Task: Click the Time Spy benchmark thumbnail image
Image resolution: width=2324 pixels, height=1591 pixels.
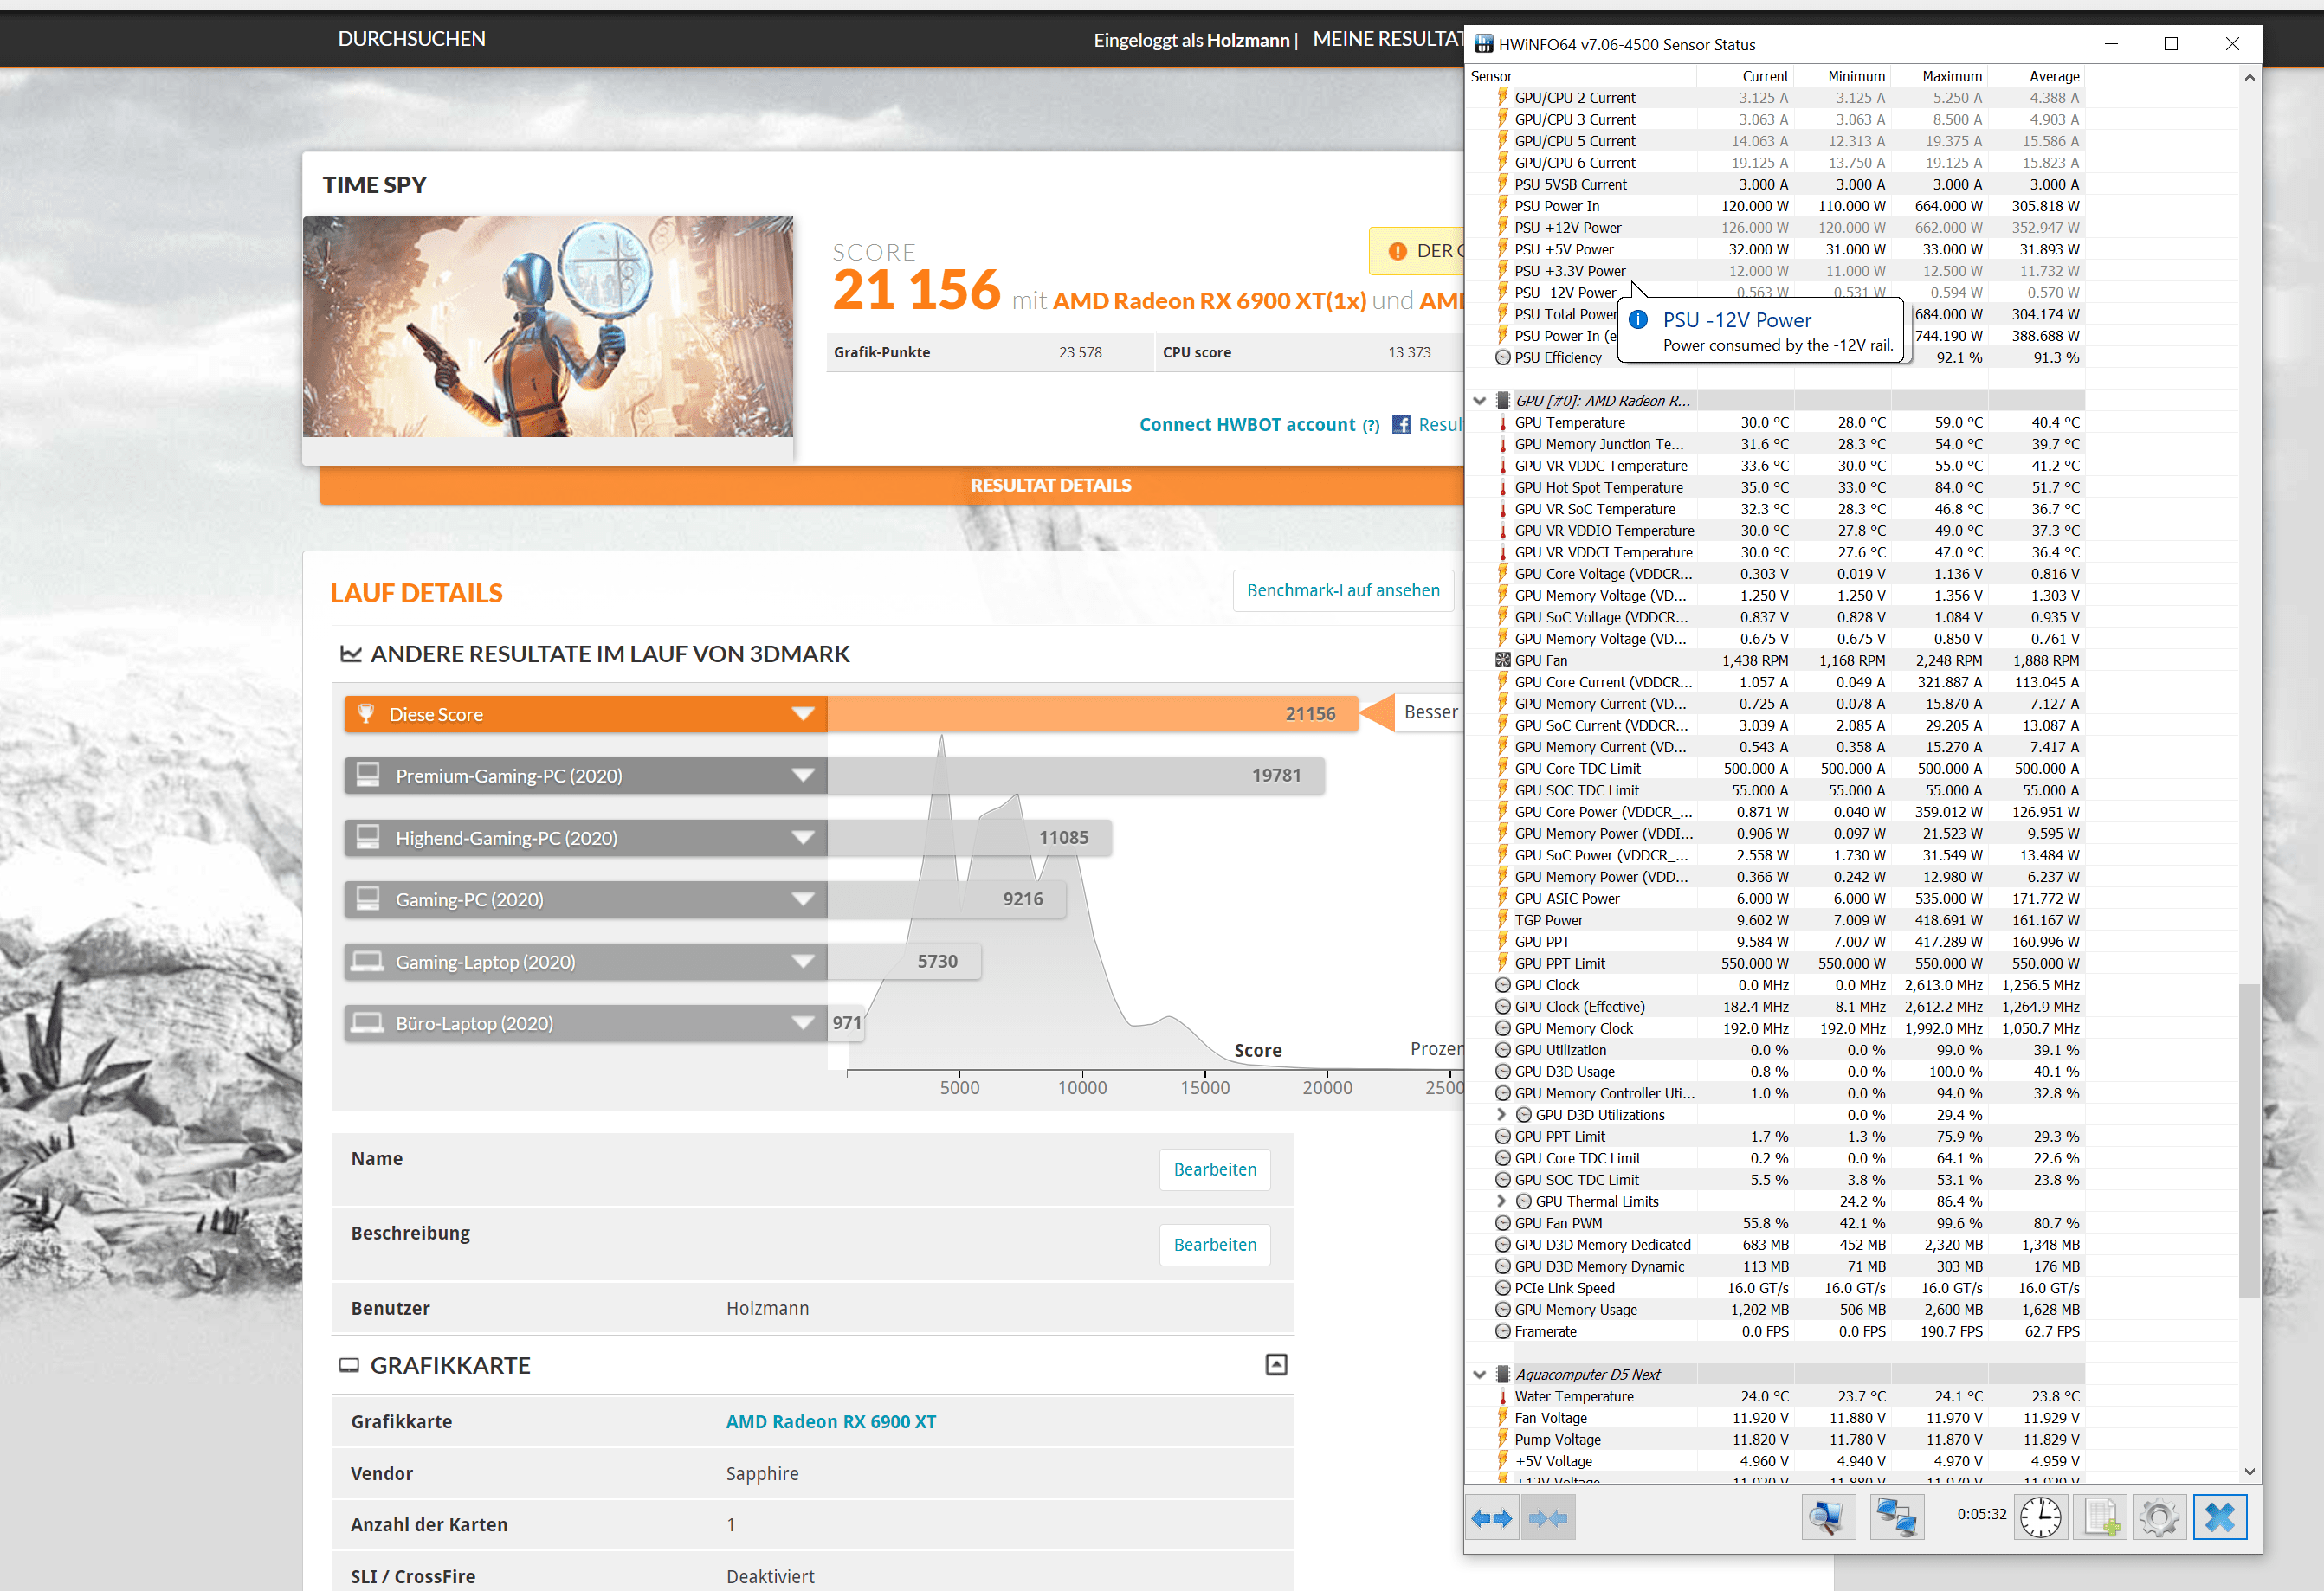Action: click(548, 327)
